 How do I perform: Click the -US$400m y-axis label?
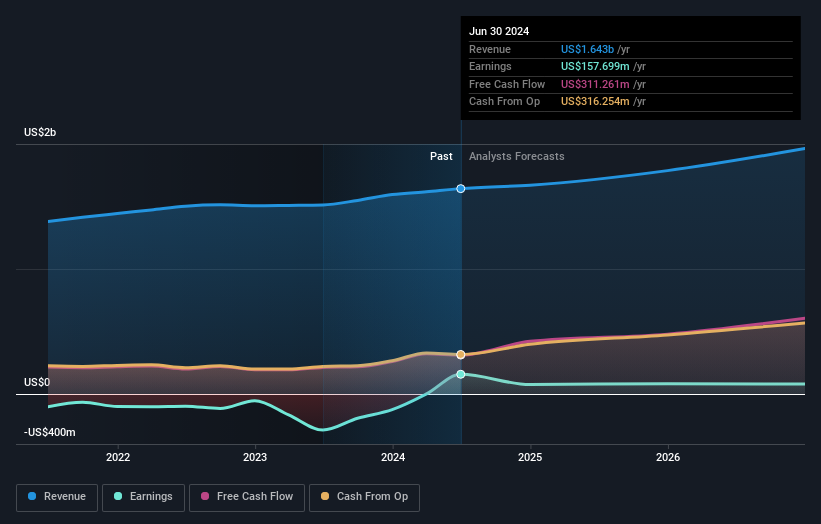pos(49,432)
